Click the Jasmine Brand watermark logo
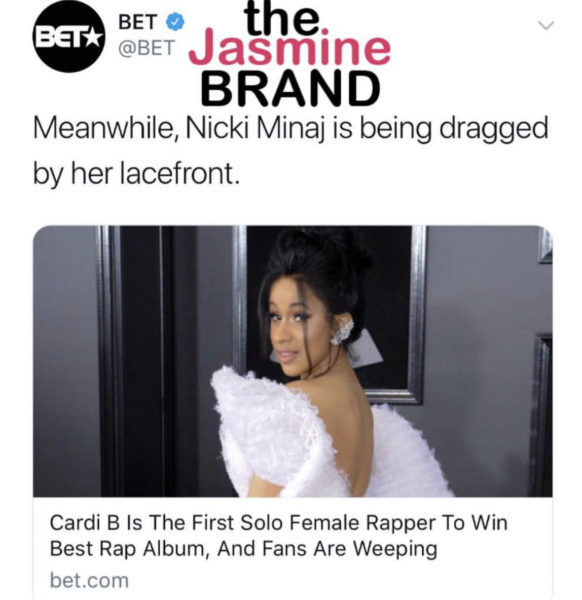582x600 pixels. click(291, 53)
